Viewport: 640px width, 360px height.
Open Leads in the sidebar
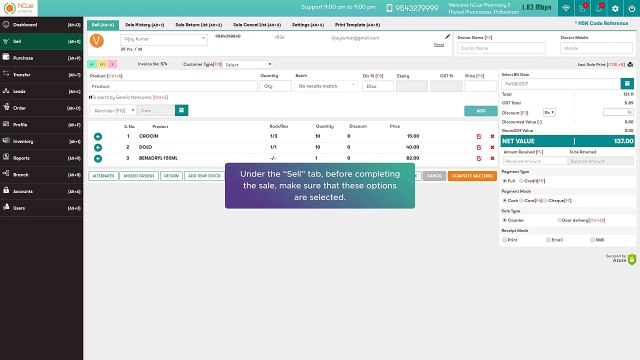tap(41, 91)
